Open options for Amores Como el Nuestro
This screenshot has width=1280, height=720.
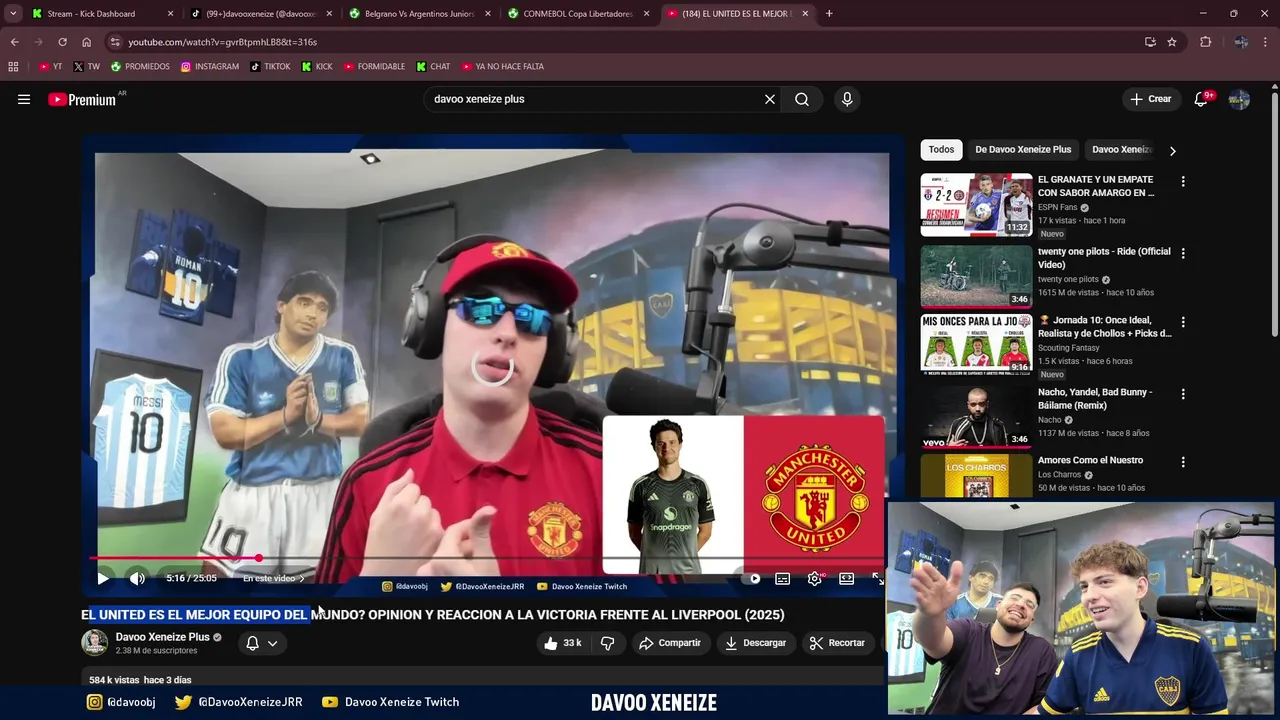(x=1183, y=463)
